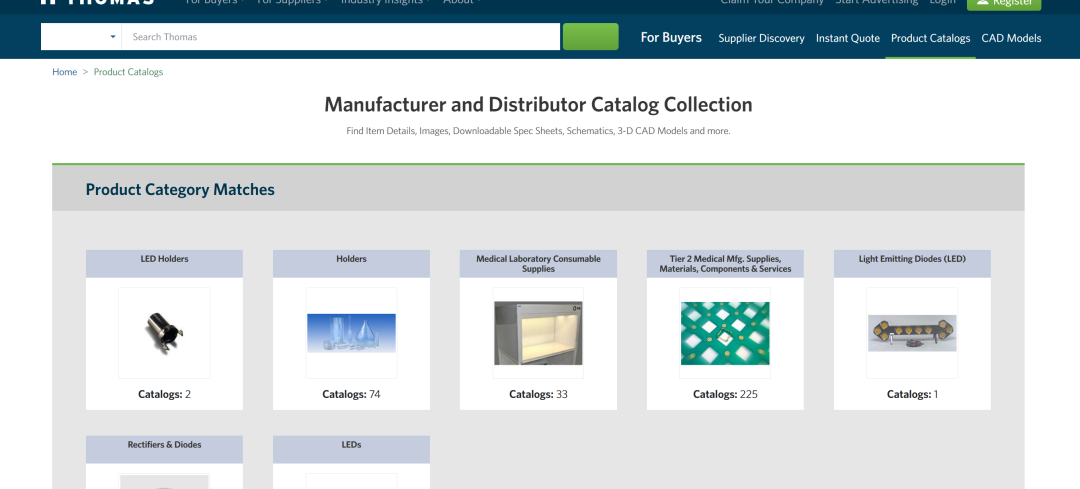Select the Medical Laboratory Consumable Supplies image

click(538, 332)
